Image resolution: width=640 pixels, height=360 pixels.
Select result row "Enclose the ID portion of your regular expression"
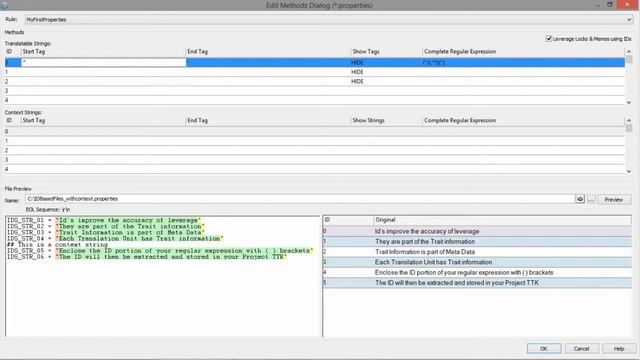(477, 272)
